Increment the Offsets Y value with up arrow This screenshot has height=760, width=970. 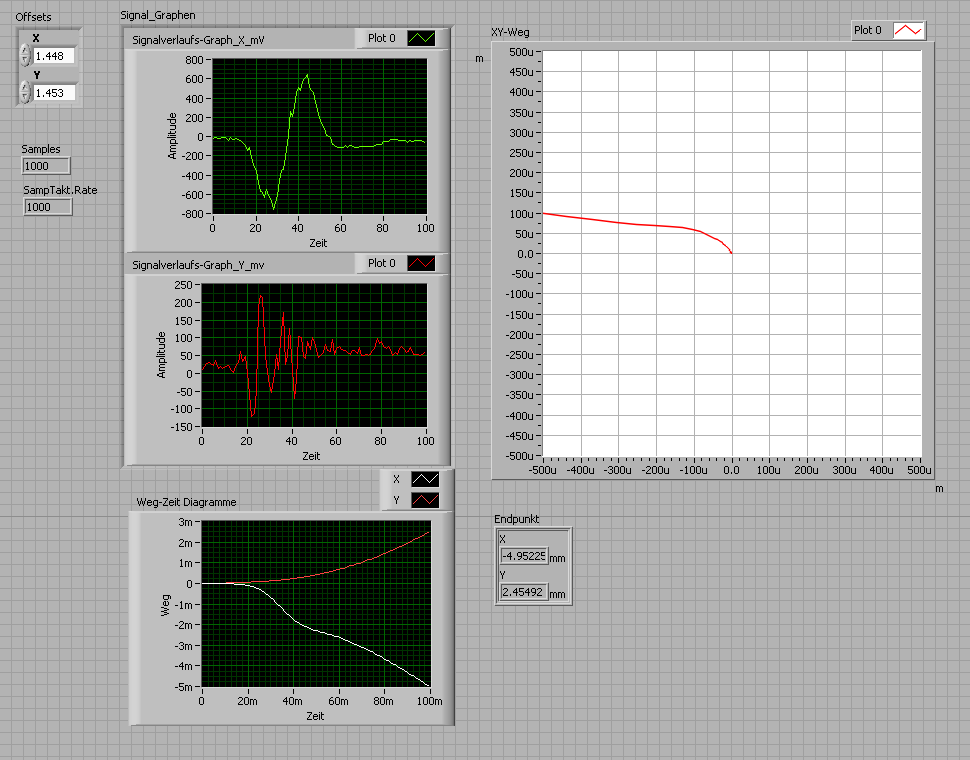coord(25,88)
